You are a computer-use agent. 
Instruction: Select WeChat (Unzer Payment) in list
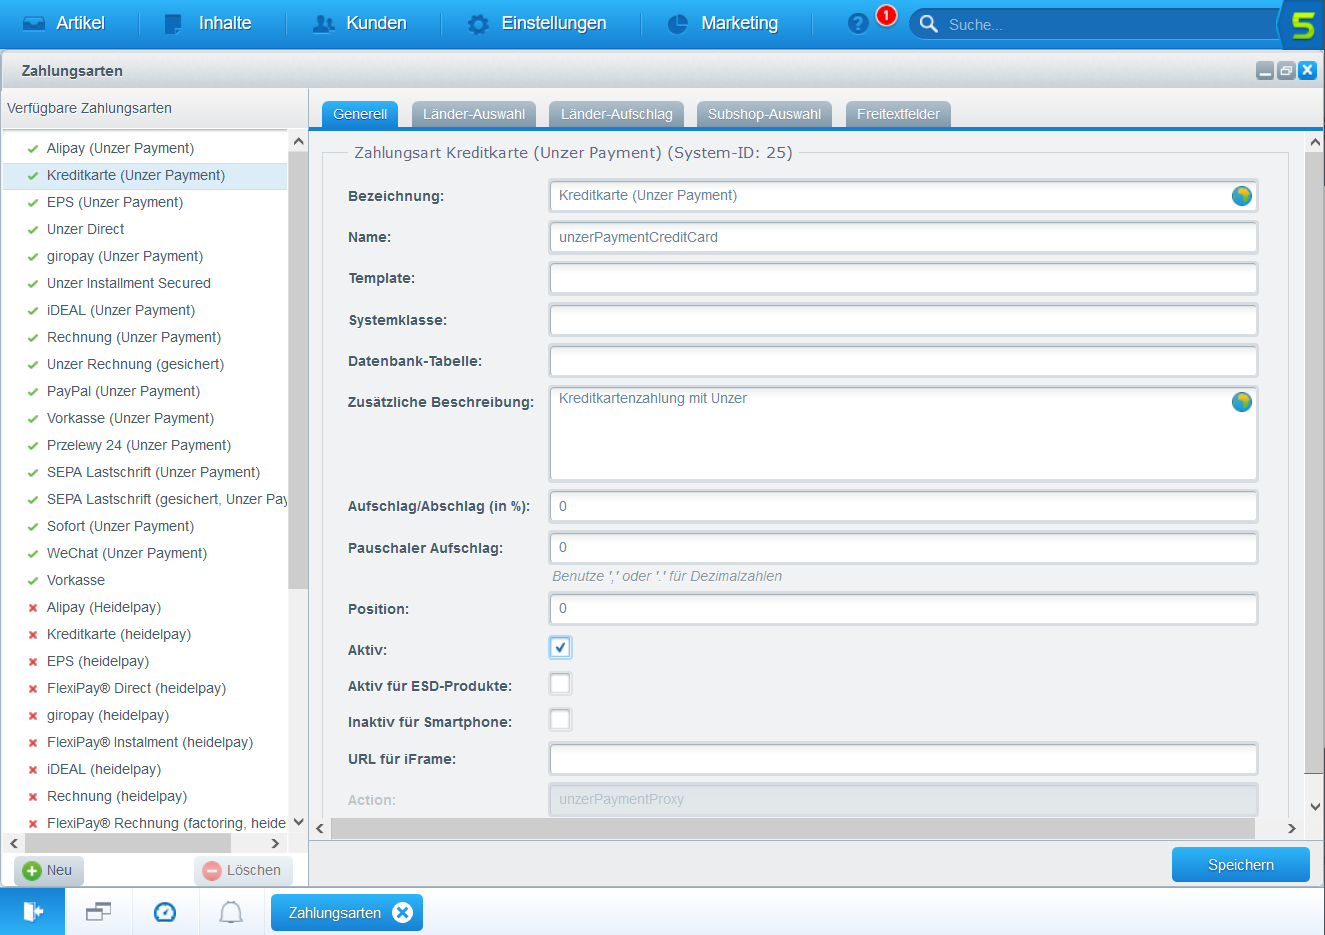coord(145,554)
